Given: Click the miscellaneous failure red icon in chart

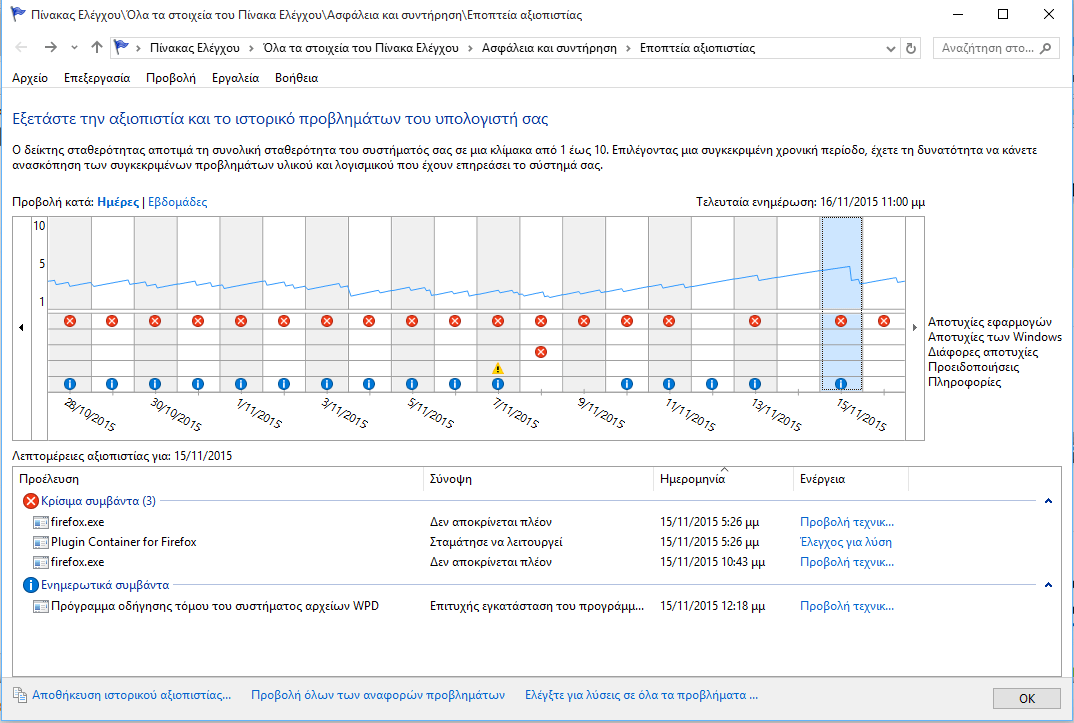Looking at the screenshot, I should 541,352.
